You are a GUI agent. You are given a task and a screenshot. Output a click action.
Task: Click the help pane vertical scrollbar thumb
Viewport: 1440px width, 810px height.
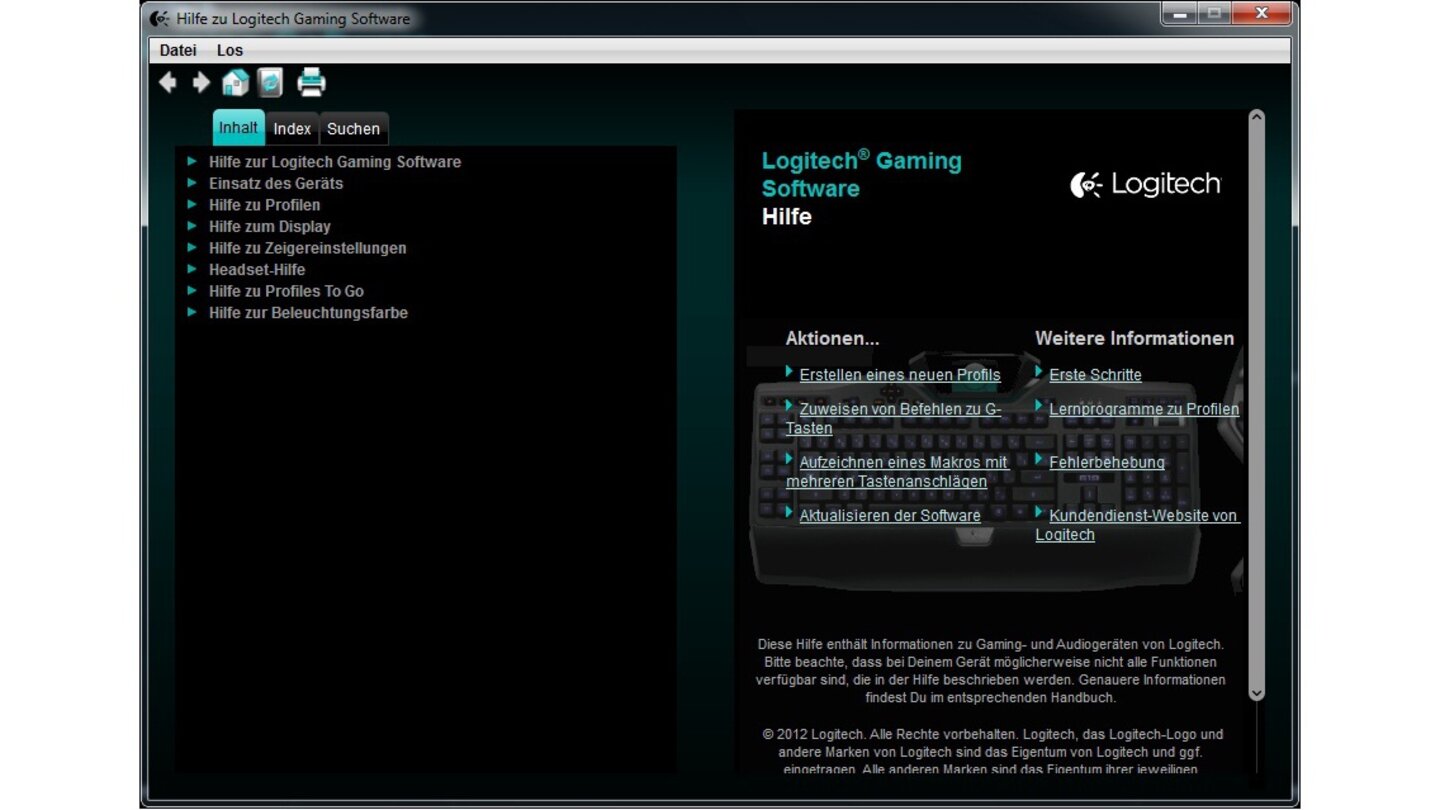[x=1257, y=405]
